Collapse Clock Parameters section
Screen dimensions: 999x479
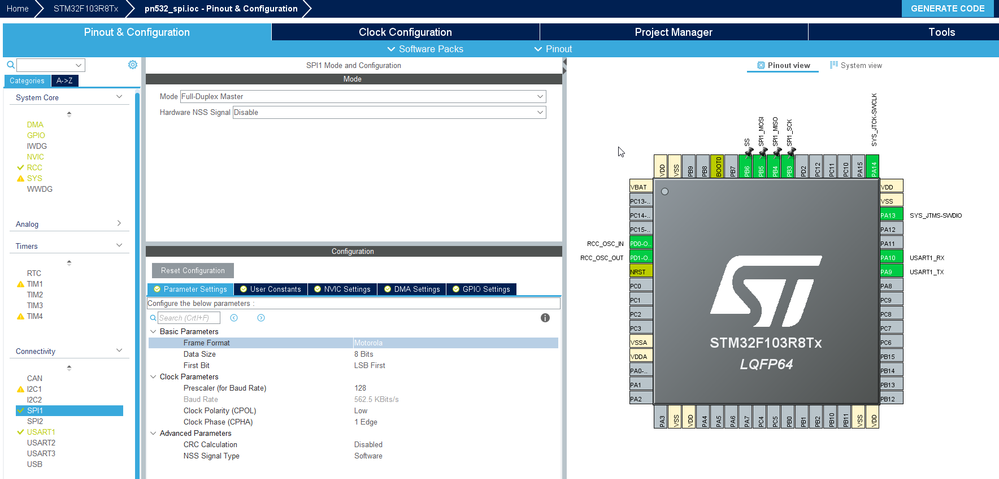[x=153, y=377]
